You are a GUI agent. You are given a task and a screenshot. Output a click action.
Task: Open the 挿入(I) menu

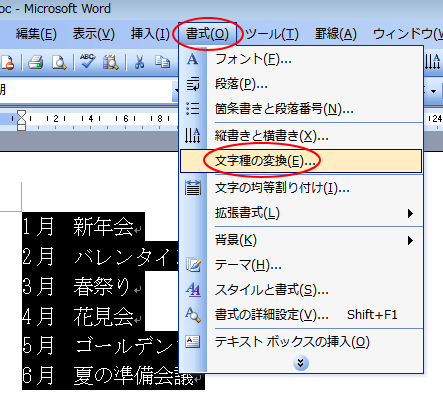coord(150,34)
